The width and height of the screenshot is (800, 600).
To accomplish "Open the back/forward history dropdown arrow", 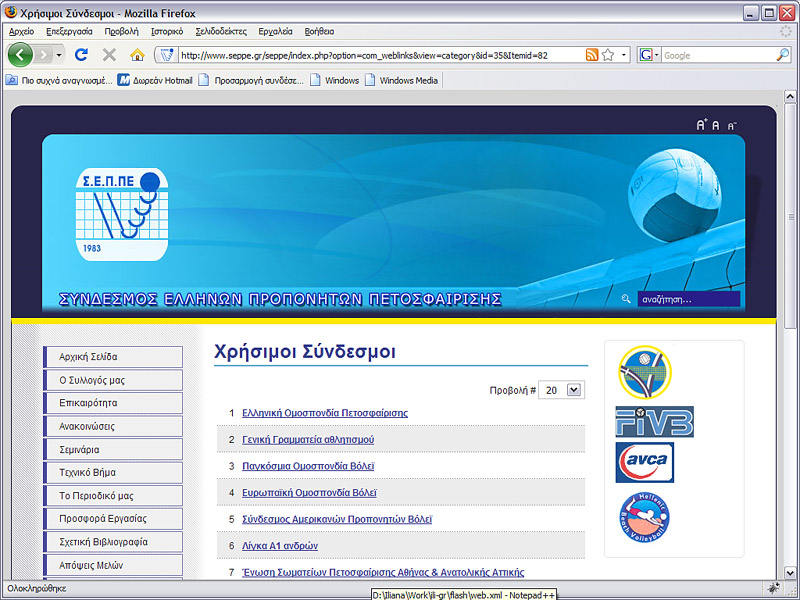I will pyautogui.click(x=59, y=55).
